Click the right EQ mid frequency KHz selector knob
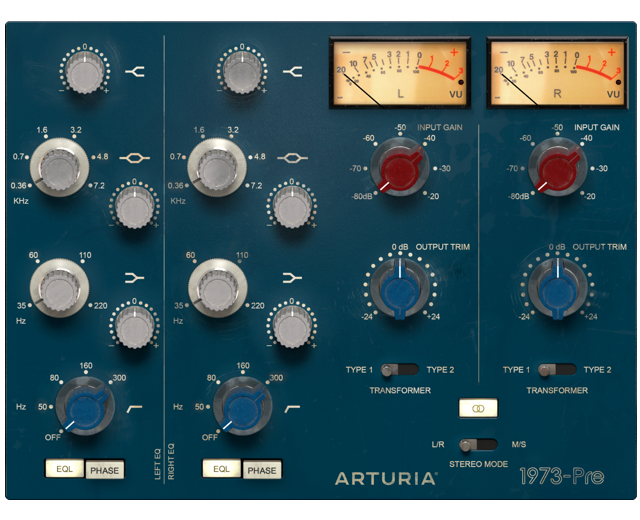Viewport: 640px width, 520px height. [x=217, y=168]
